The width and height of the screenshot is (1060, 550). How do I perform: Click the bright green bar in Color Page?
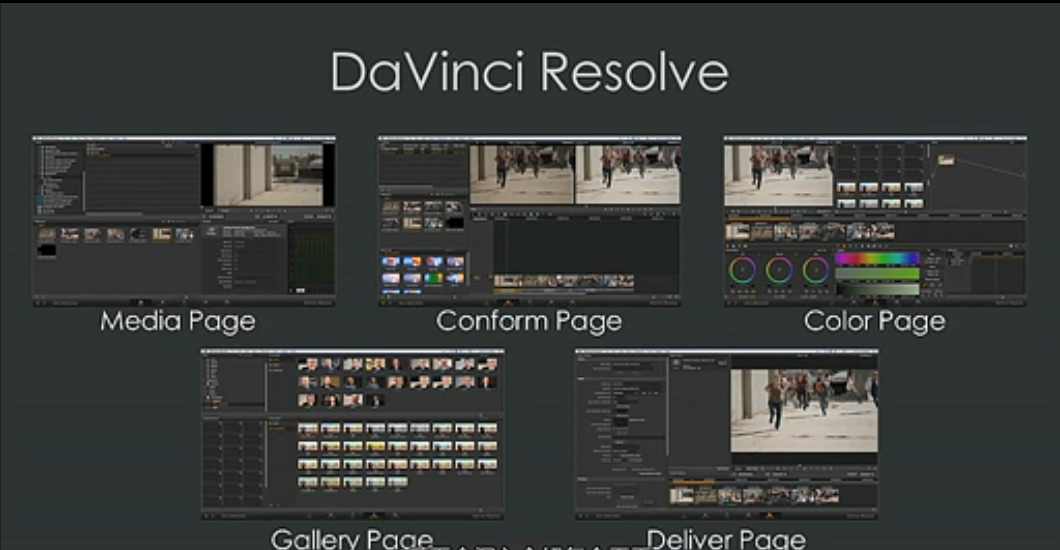[877, 274]
